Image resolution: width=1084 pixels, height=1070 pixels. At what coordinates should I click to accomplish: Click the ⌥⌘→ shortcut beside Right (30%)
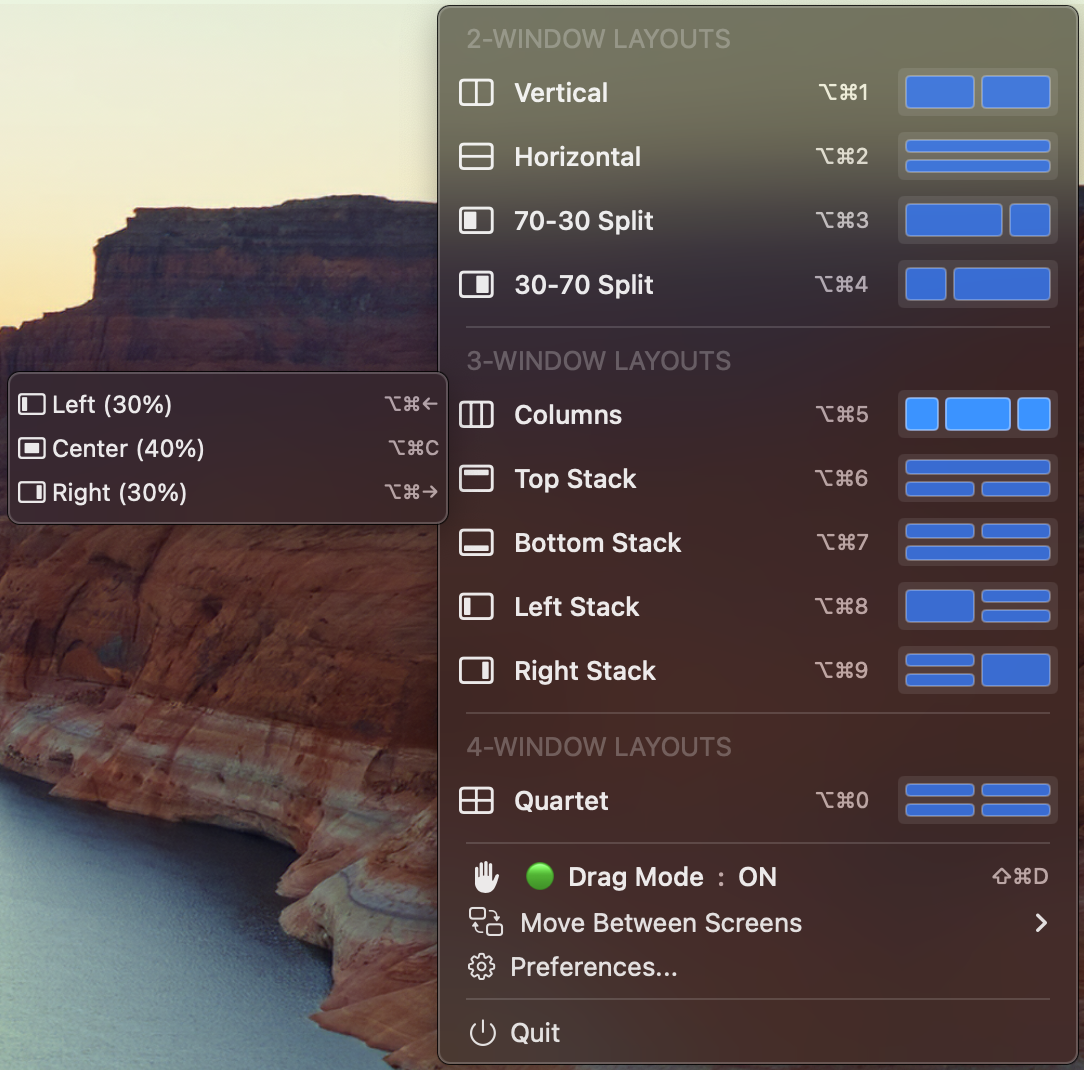(411, 491)
